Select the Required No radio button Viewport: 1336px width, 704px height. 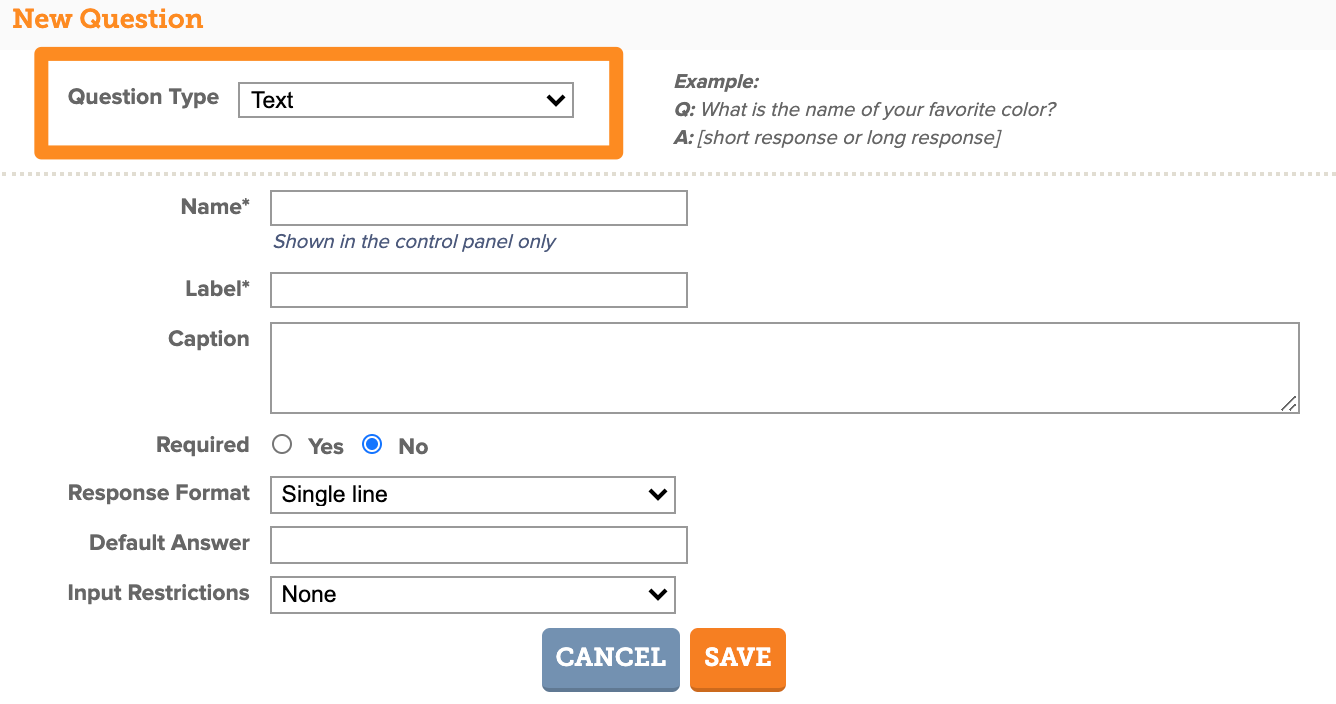pyautogui.click(x=372, y=444)
